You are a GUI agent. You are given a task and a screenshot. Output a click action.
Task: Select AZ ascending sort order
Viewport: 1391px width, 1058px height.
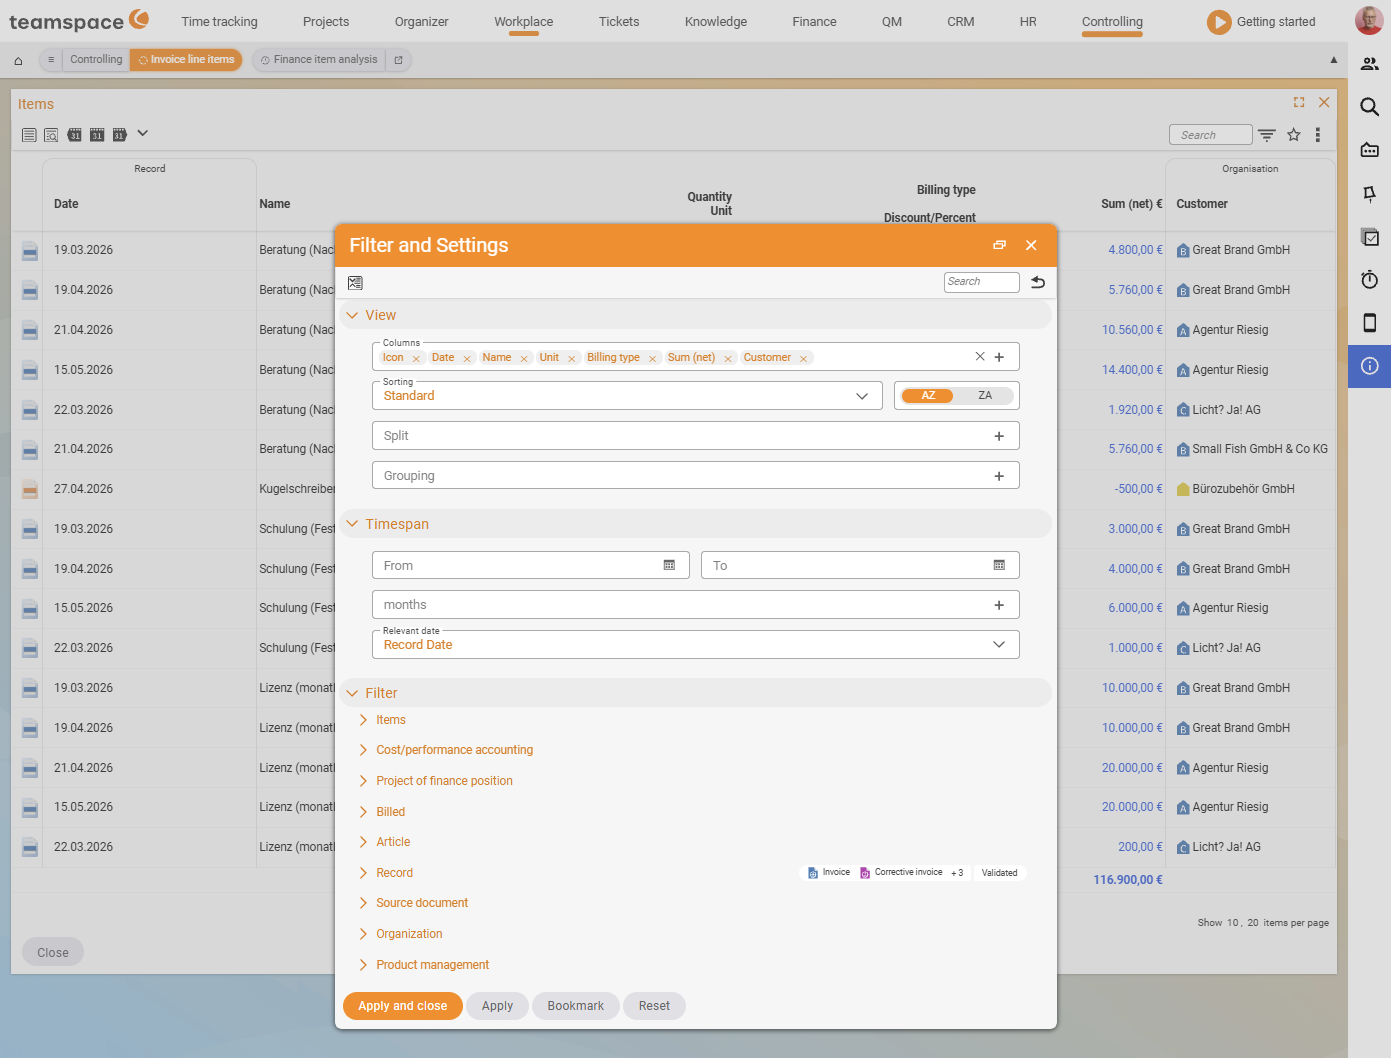928,396
